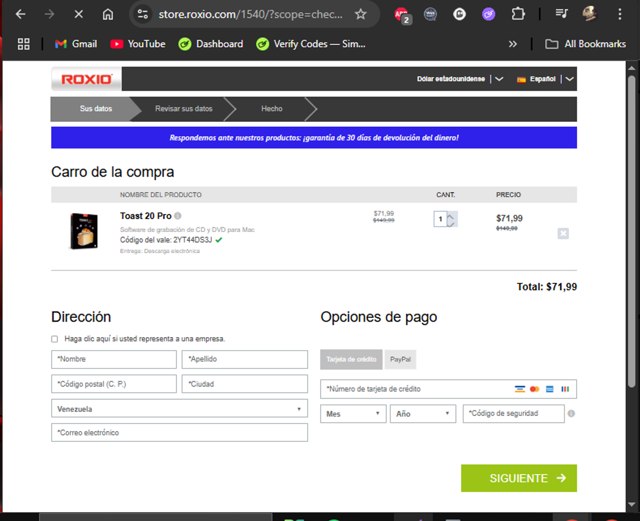Viewport: 640px width, 521px height.
Task: Click the green SIGUIENTE button
Action: click(519, 478)
